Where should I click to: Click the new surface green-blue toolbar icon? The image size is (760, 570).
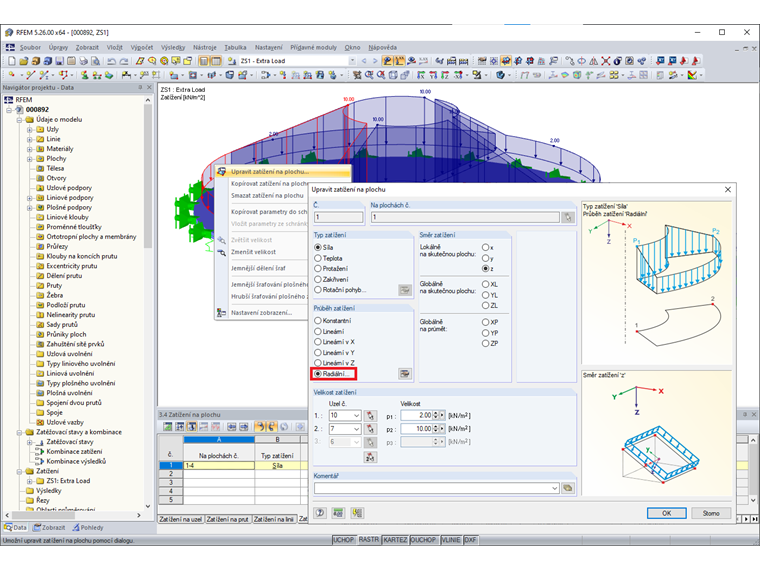pyautogui.click(x=109, y=75)
